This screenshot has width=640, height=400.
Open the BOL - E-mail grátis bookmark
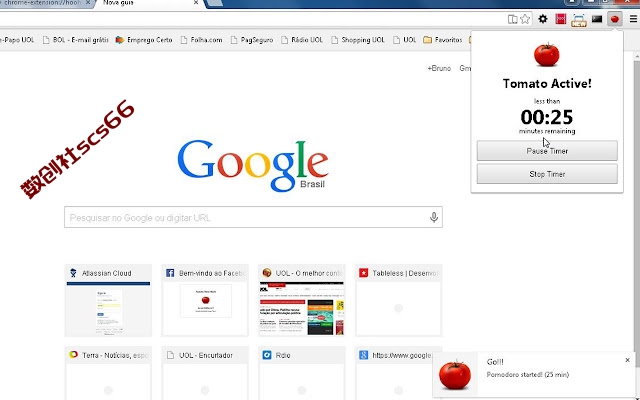tap(76, 40)
